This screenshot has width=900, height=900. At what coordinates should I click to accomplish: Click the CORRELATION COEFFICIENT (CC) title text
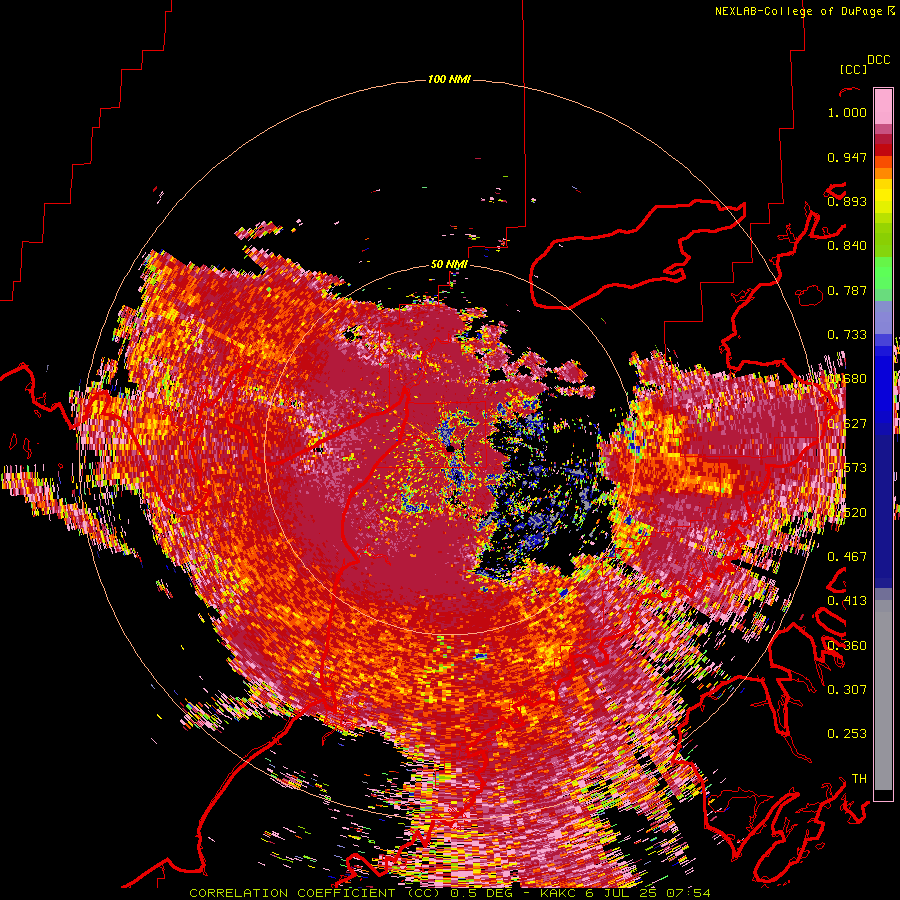[x=314, y=893]
